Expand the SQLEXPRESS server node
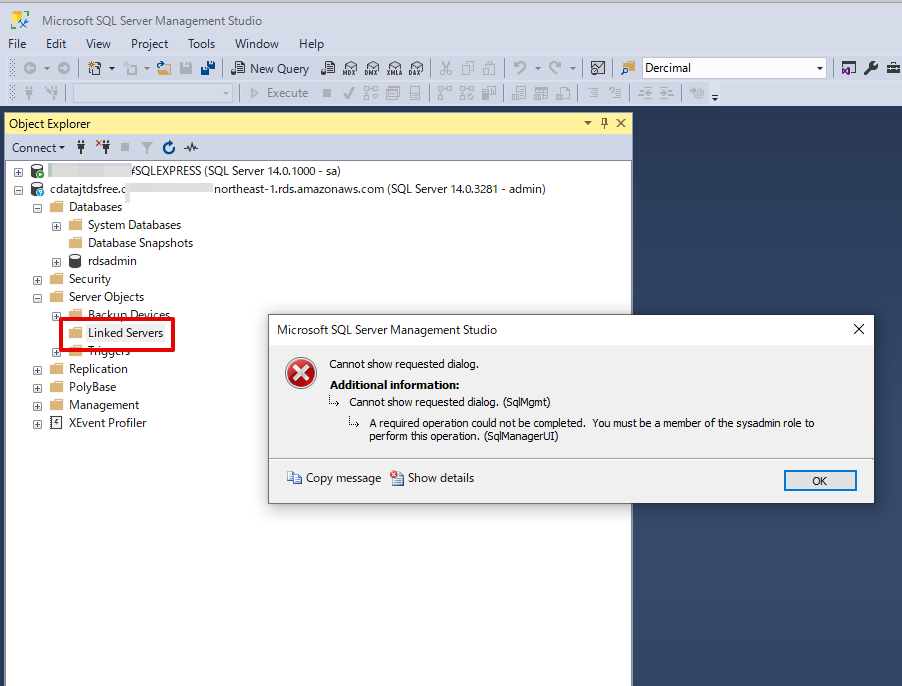The width and height of the screenshot is (902, 686). (18, 172)
